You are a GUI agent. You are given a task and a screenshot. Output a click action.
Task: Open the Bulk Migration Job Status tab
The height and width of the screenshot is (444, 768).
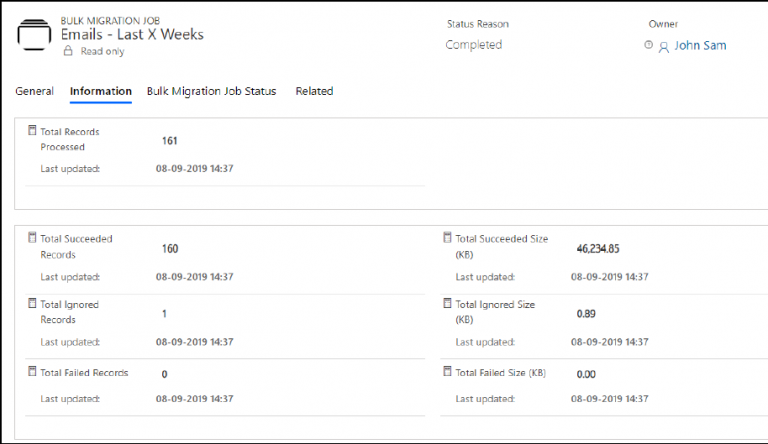pyautogui.click(x=211, y=91)
